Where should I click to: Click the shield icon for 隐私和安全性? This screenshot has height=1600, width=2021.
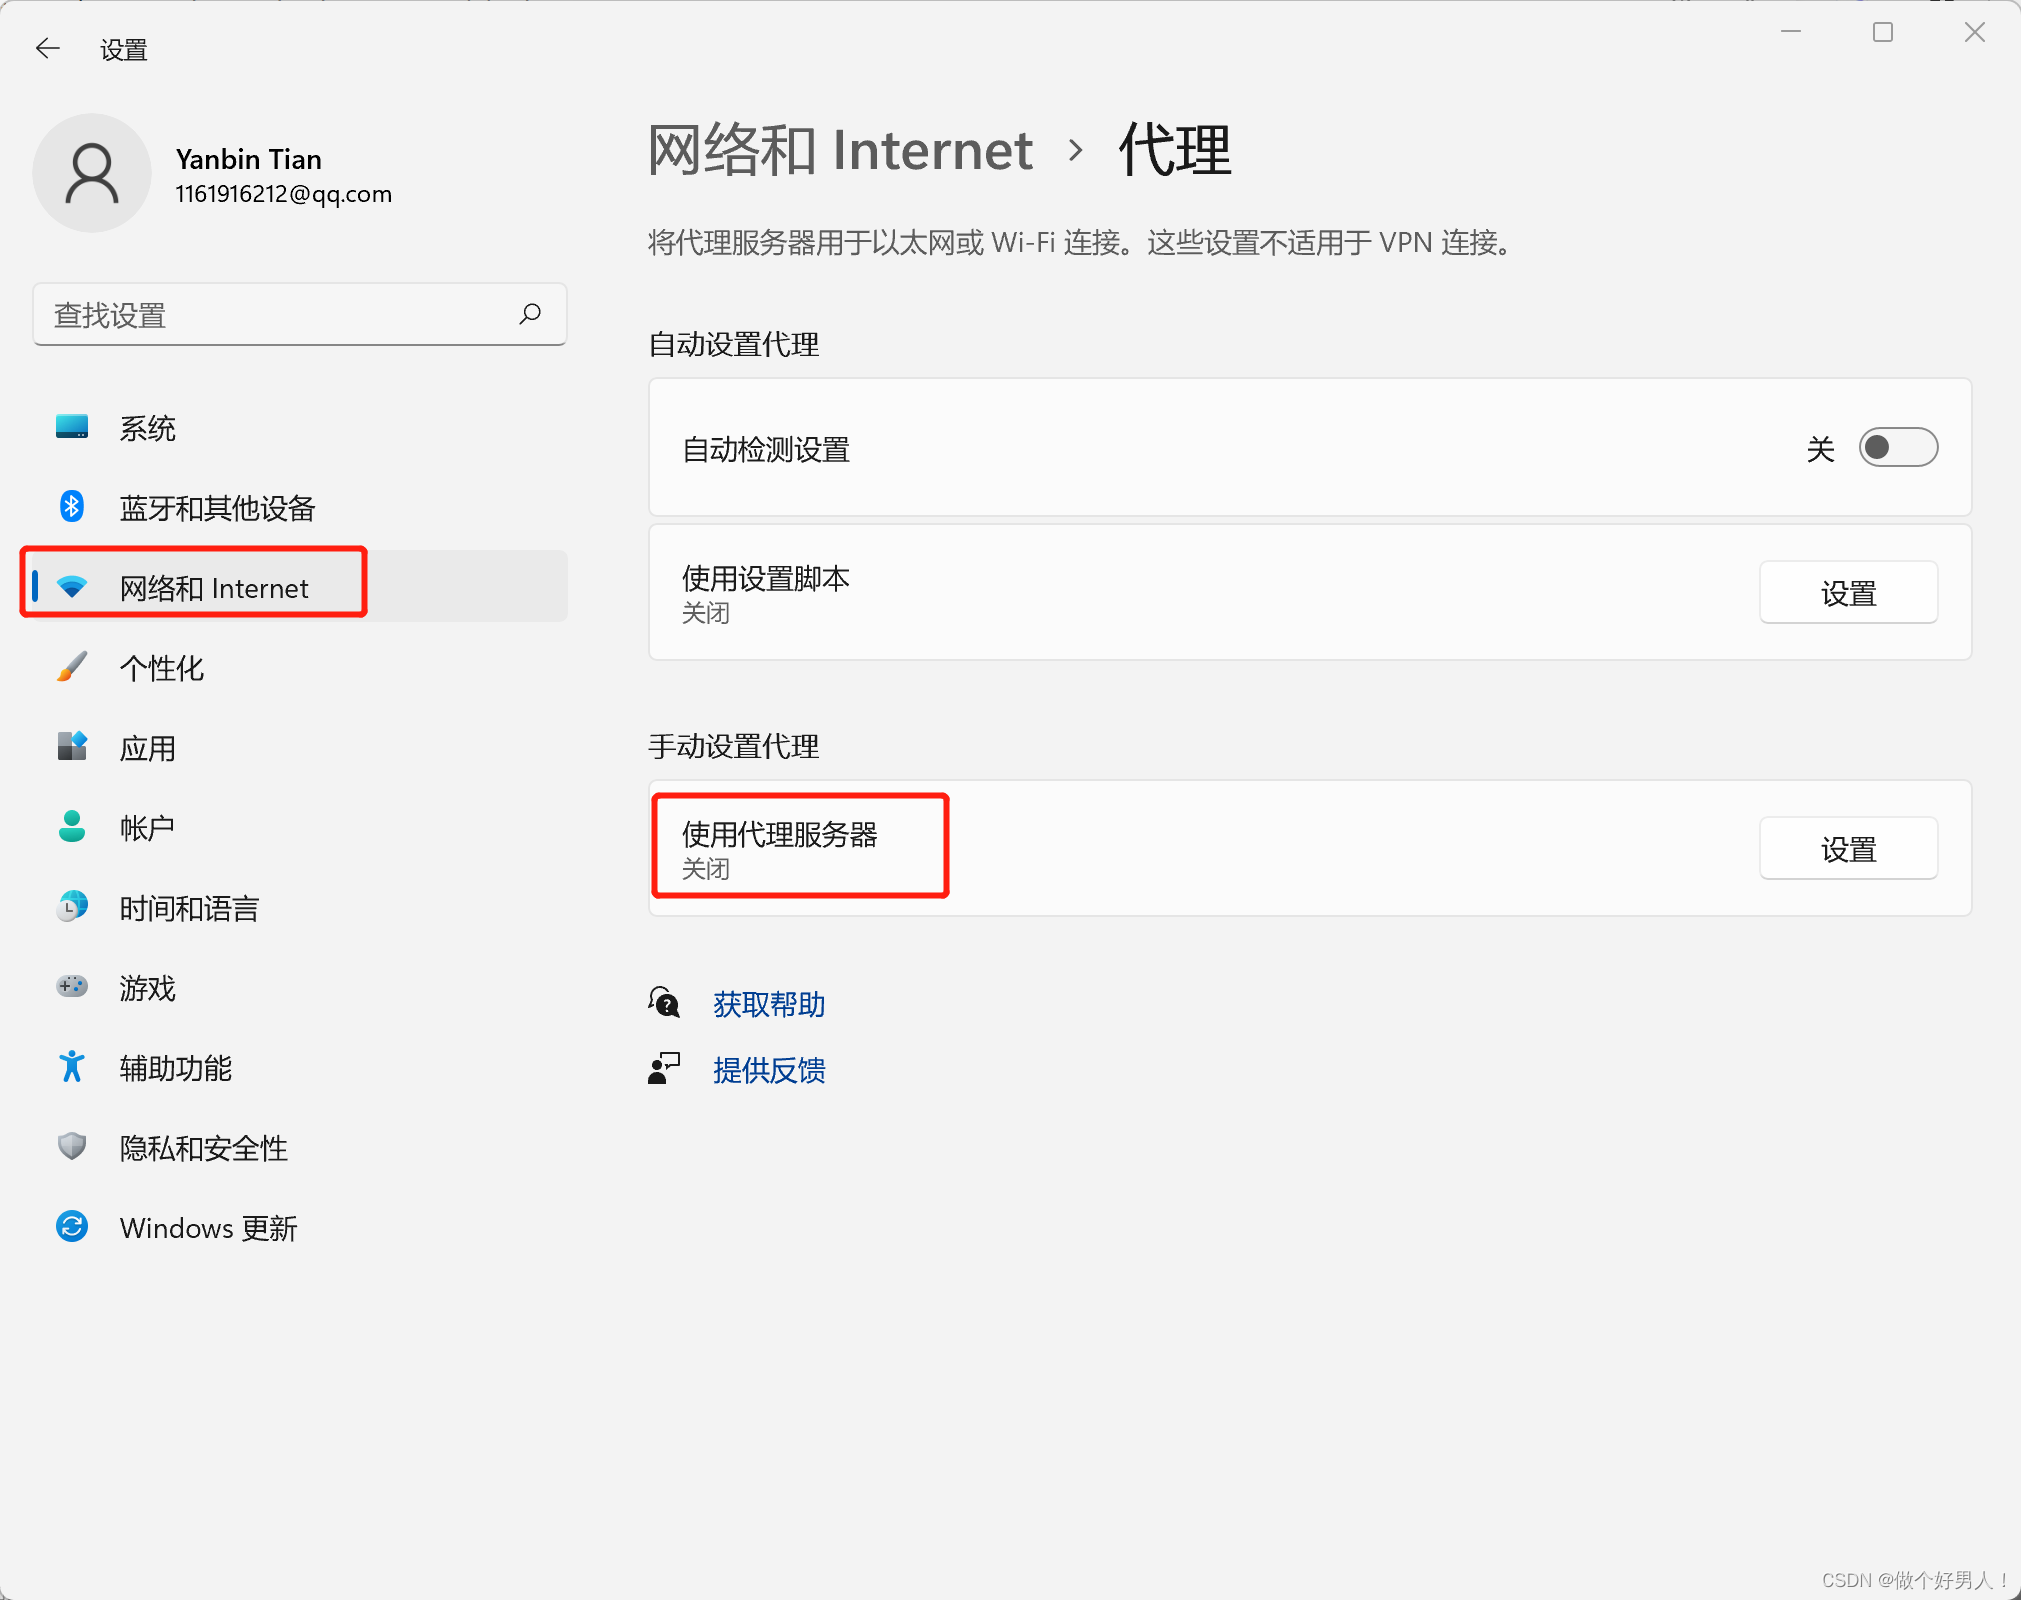tap(72, 1147)
